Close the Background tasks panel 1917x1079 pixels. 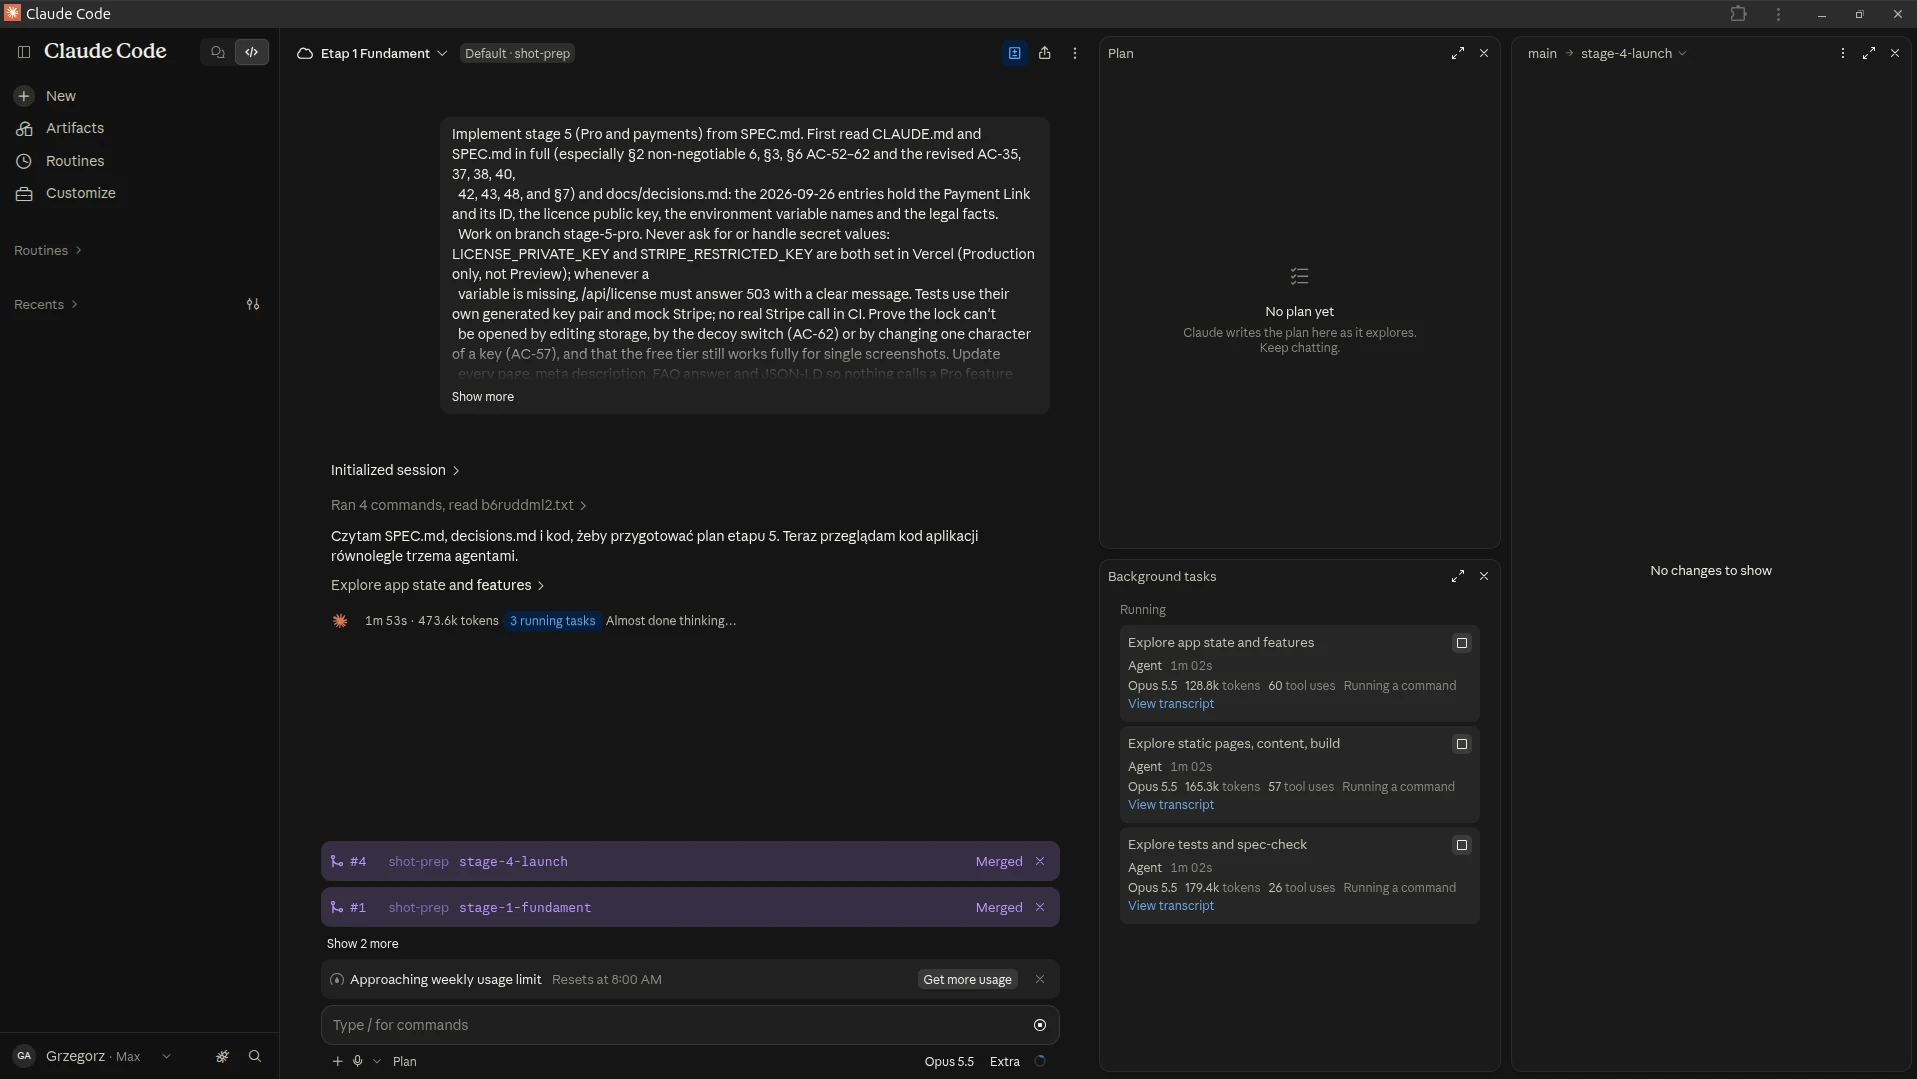click(1484, 576)
